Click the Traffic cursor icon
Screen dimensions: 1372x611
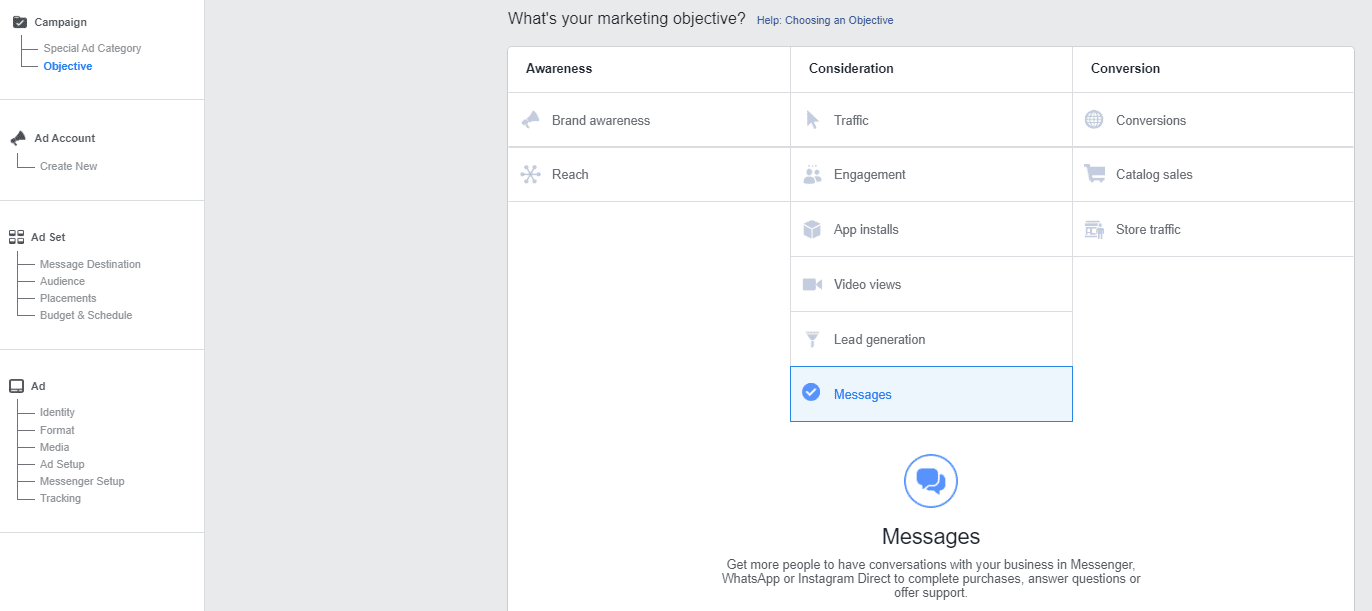point(812,119)
